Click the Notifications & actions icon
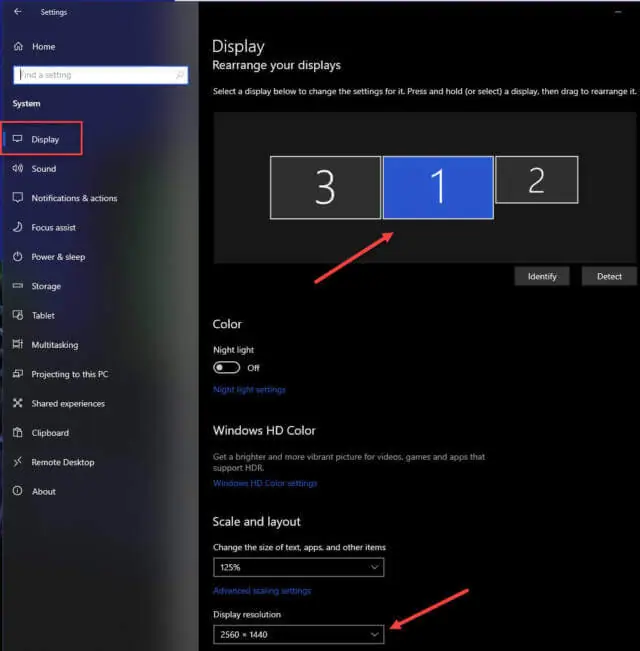The image size is (640, 651). pyautogui.click(x=17, y=197)
